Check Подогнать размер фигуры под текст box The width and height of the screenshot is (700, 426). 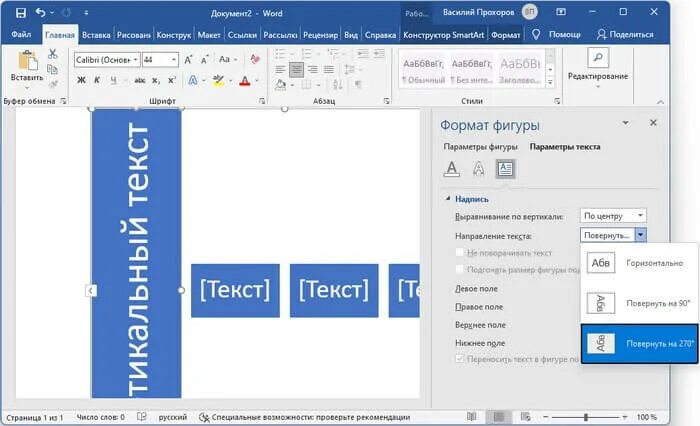tap(459, 269)
